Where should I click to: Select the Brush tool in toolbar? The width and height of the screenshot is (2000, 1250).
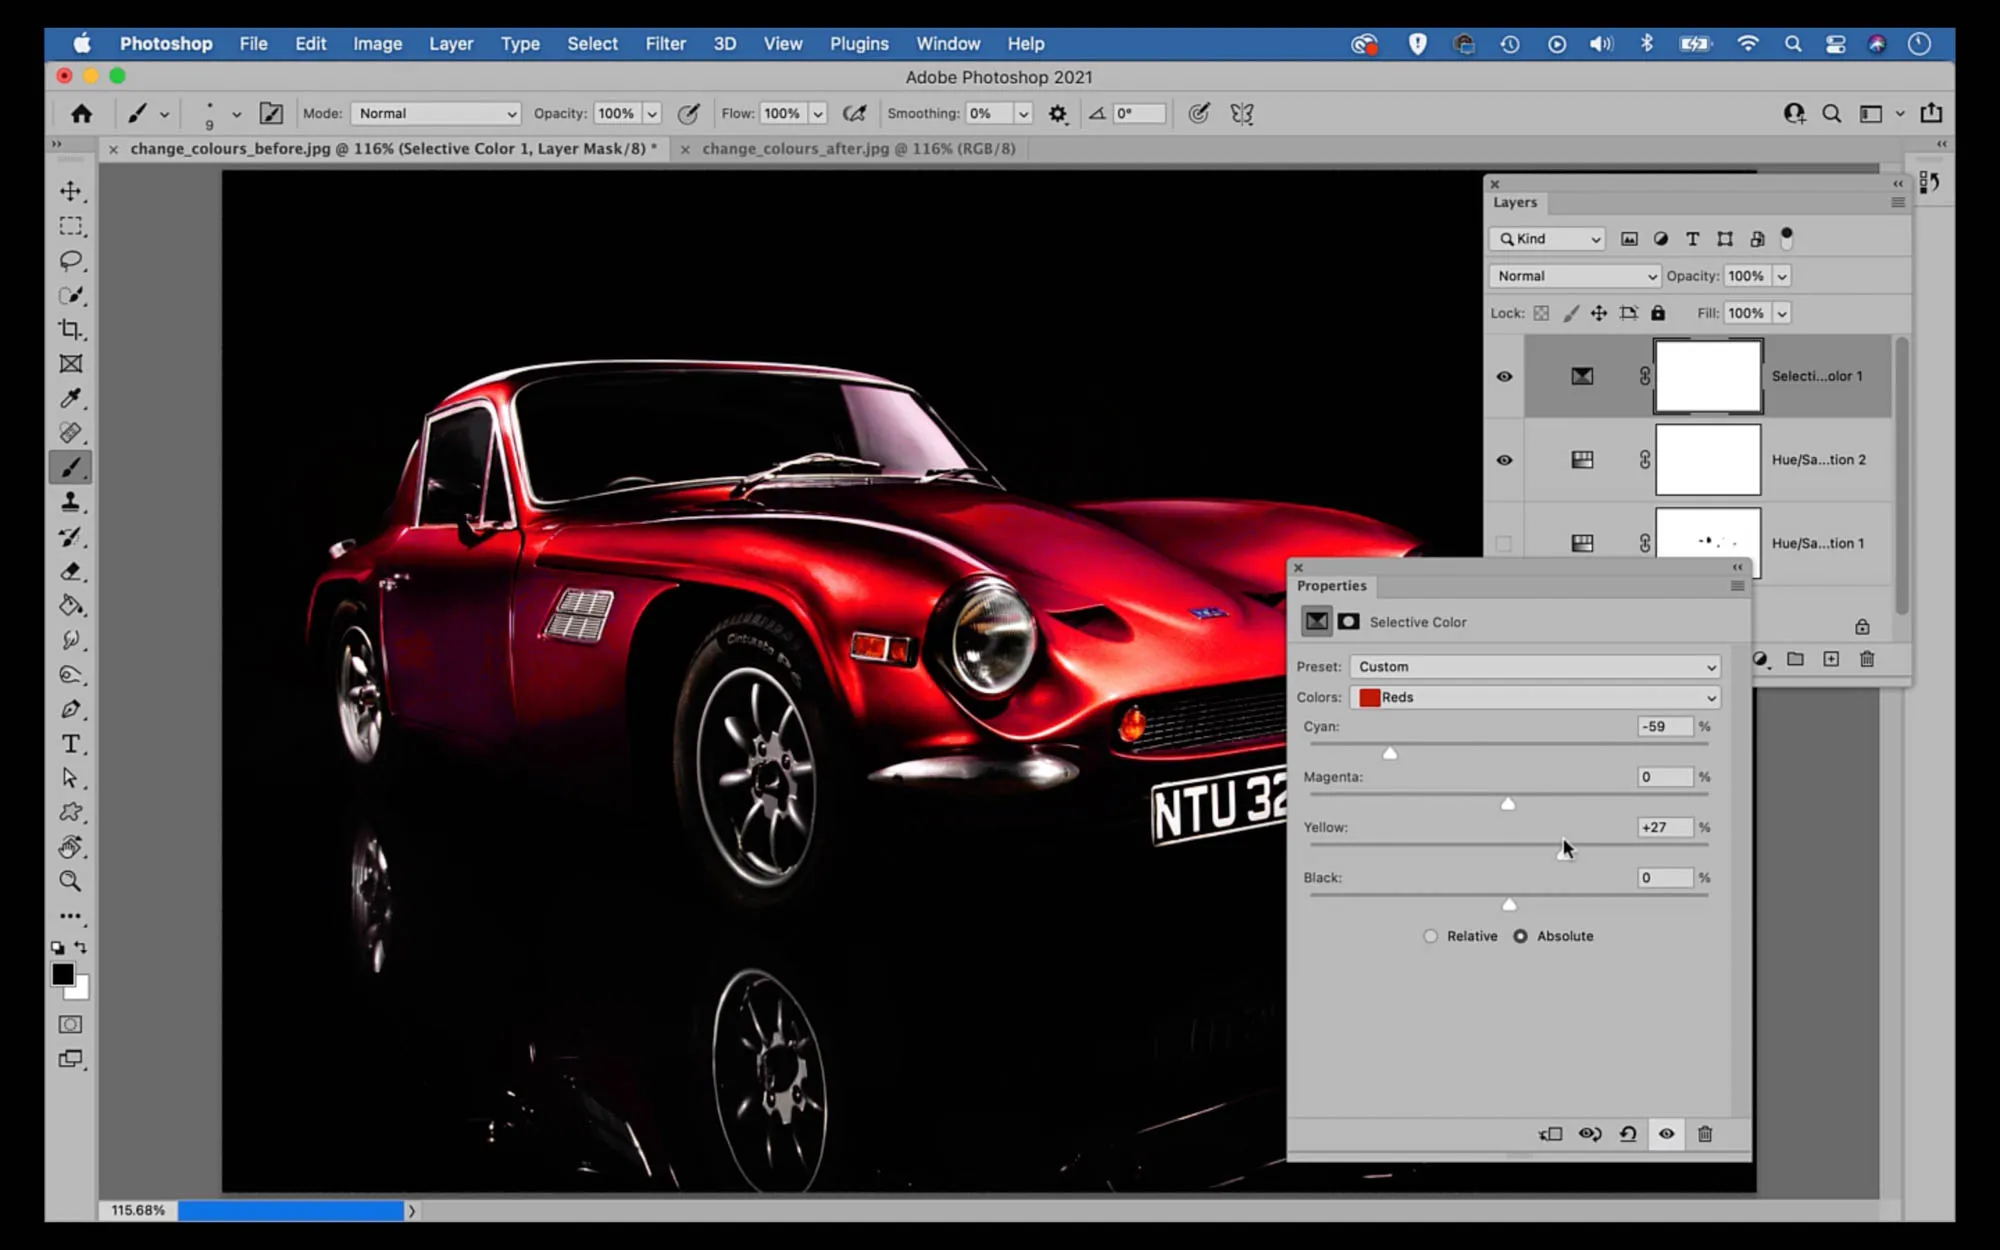pos(70,467)
